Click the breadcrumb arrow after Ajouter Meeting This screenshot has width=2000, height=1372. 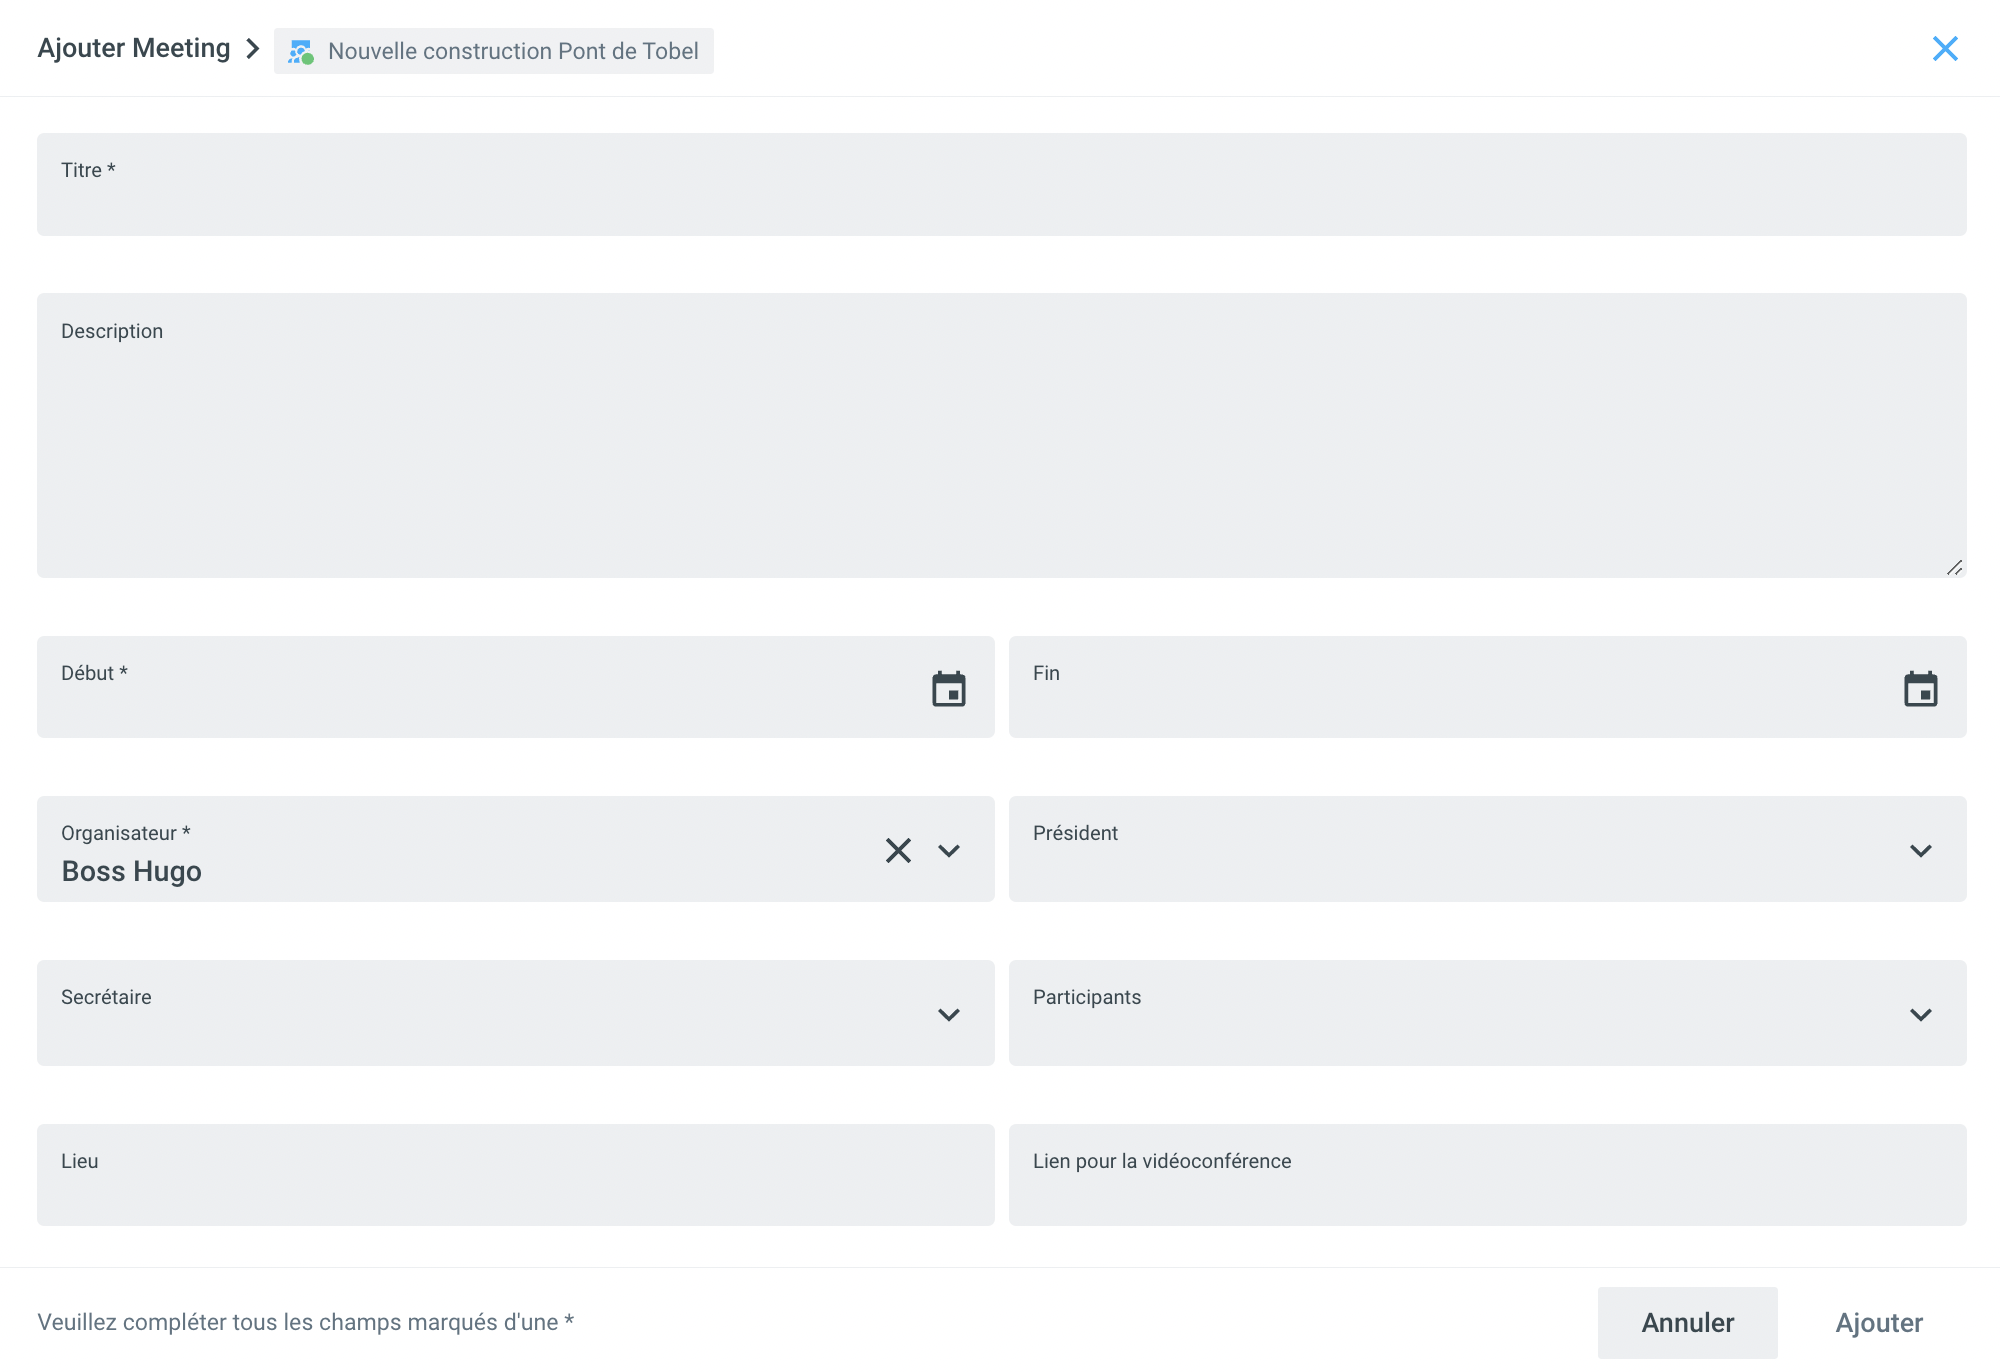253,49
